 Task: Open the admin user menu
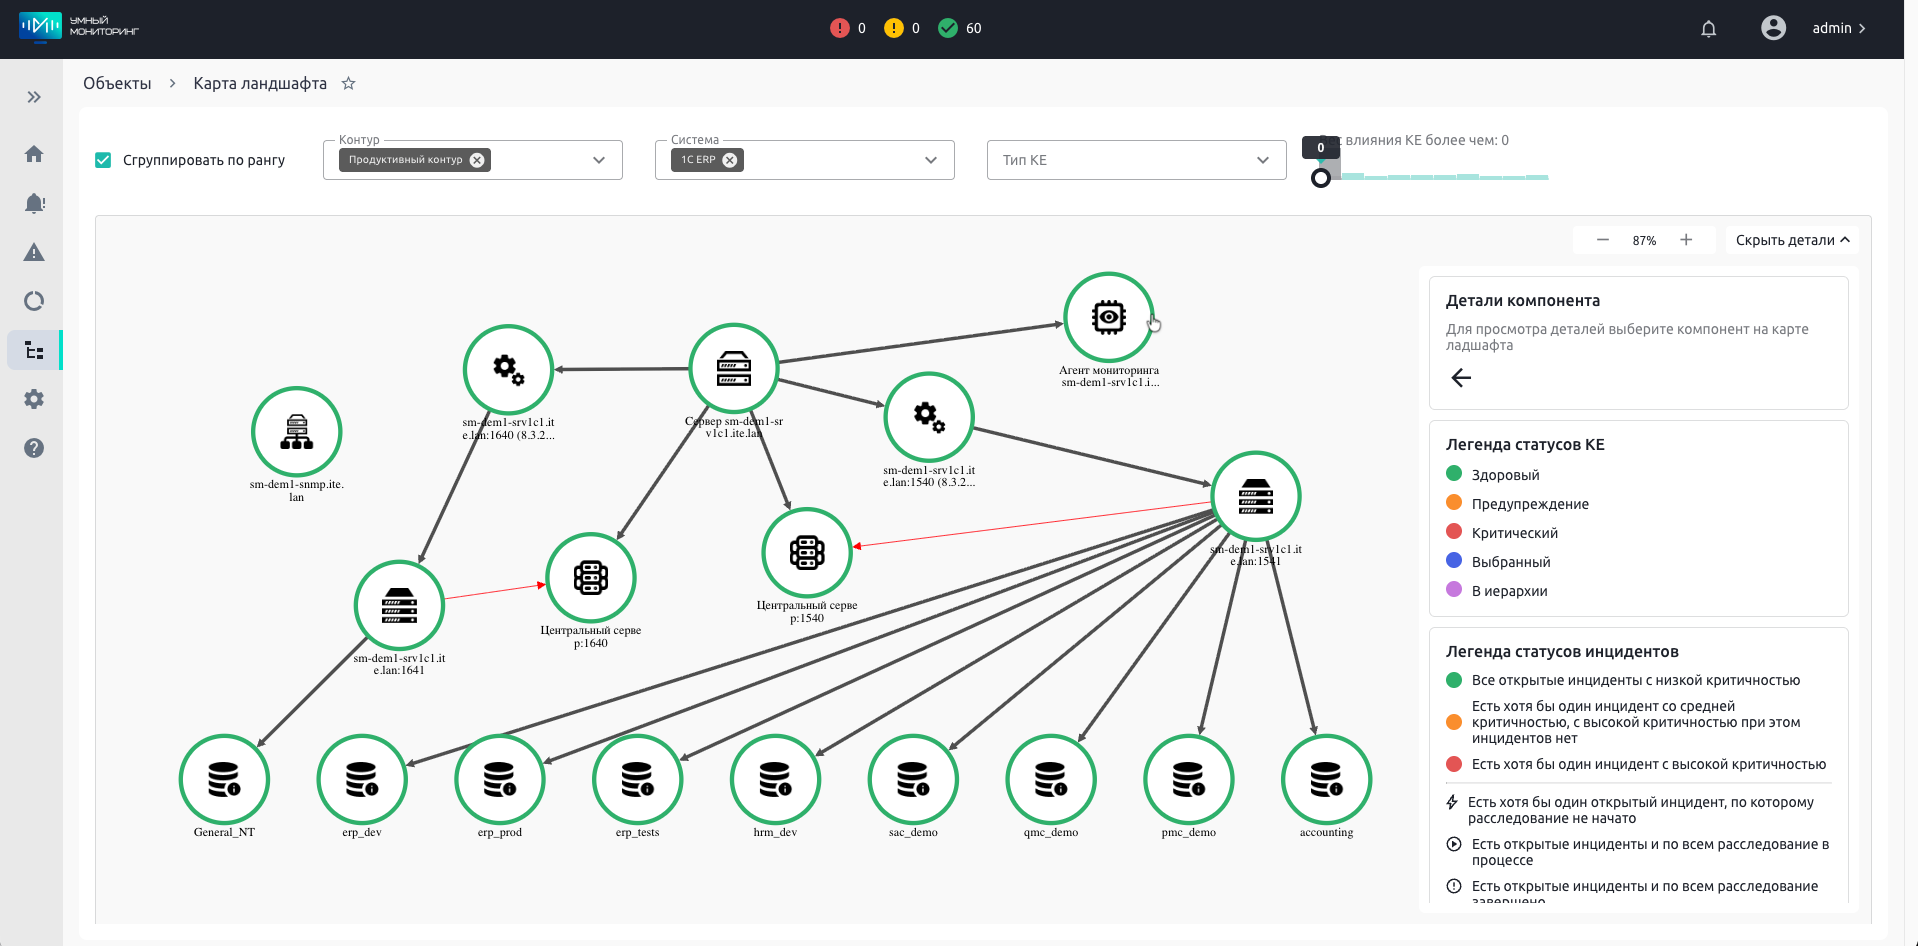tap(1838, 29)
